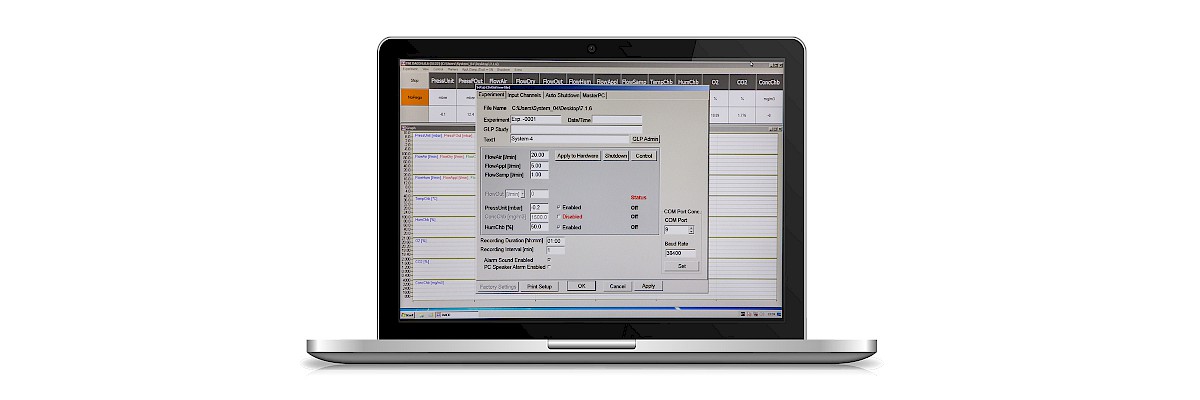
Task: Click the Windows Start button in taskbar
Action: [408, 316]
